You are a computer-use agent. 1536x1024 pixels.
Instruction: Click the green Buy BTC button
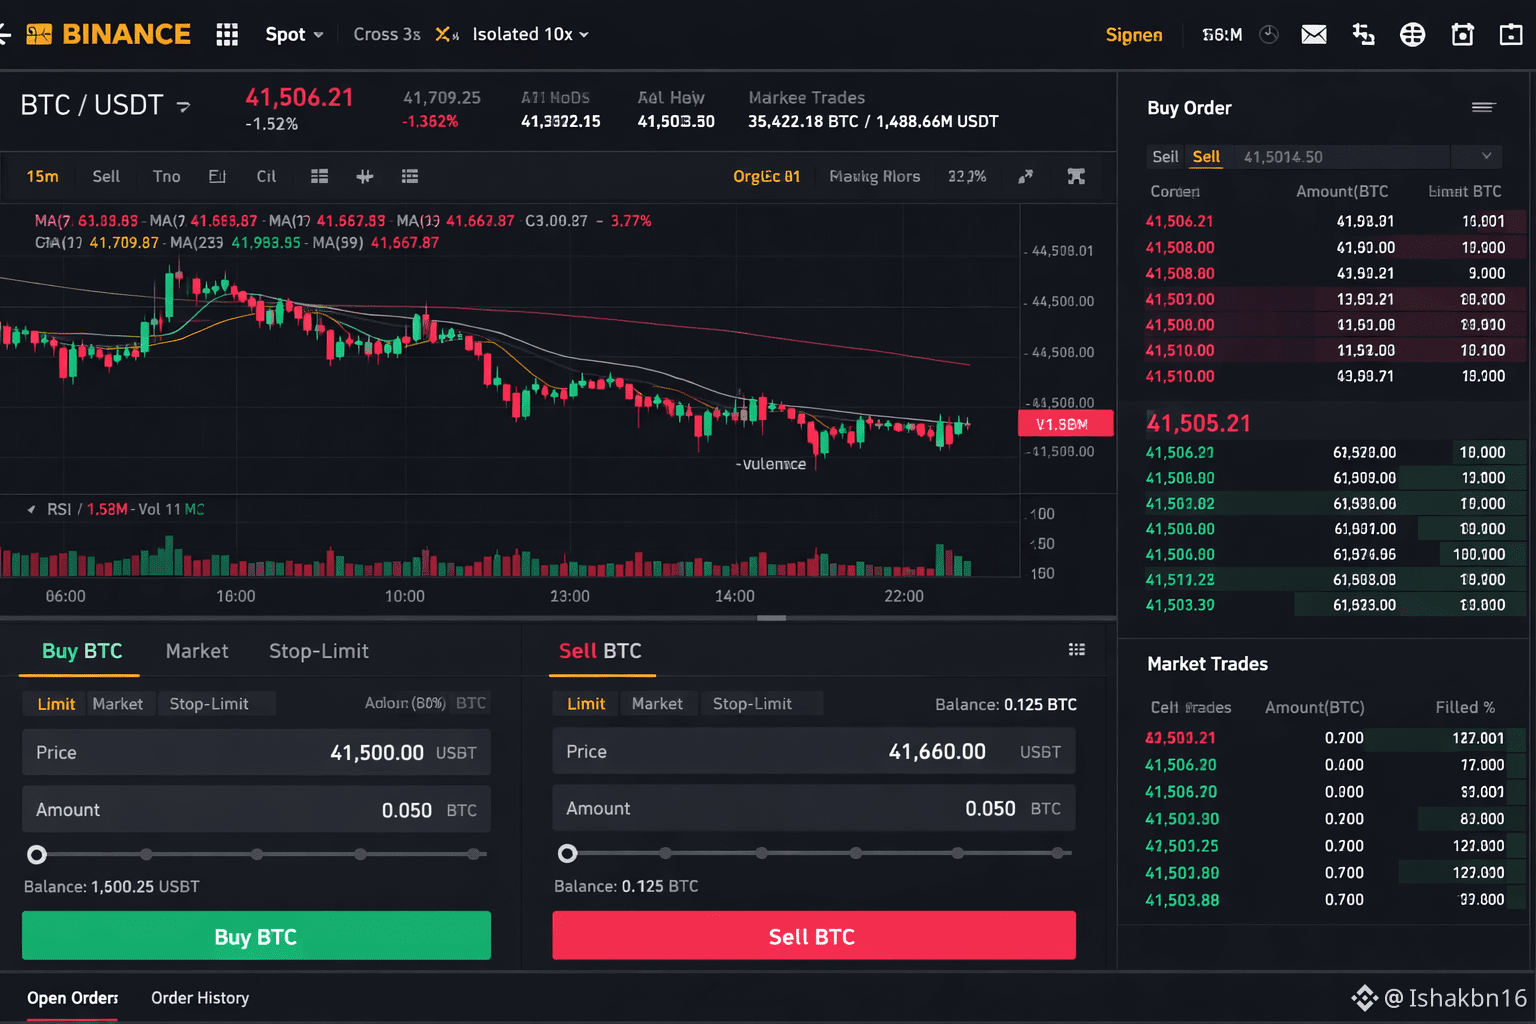tap(256, 936)
